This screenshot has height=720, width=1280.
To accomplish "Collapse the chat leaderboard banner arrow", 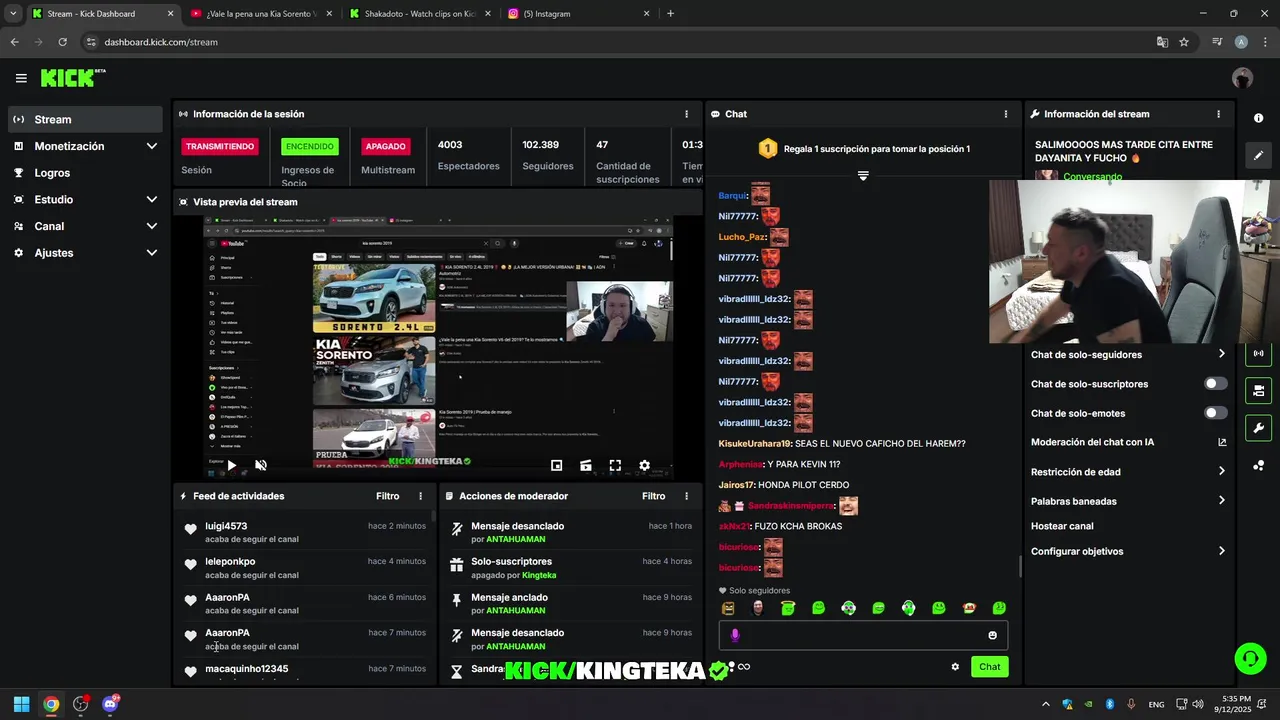I will (863, 175).
